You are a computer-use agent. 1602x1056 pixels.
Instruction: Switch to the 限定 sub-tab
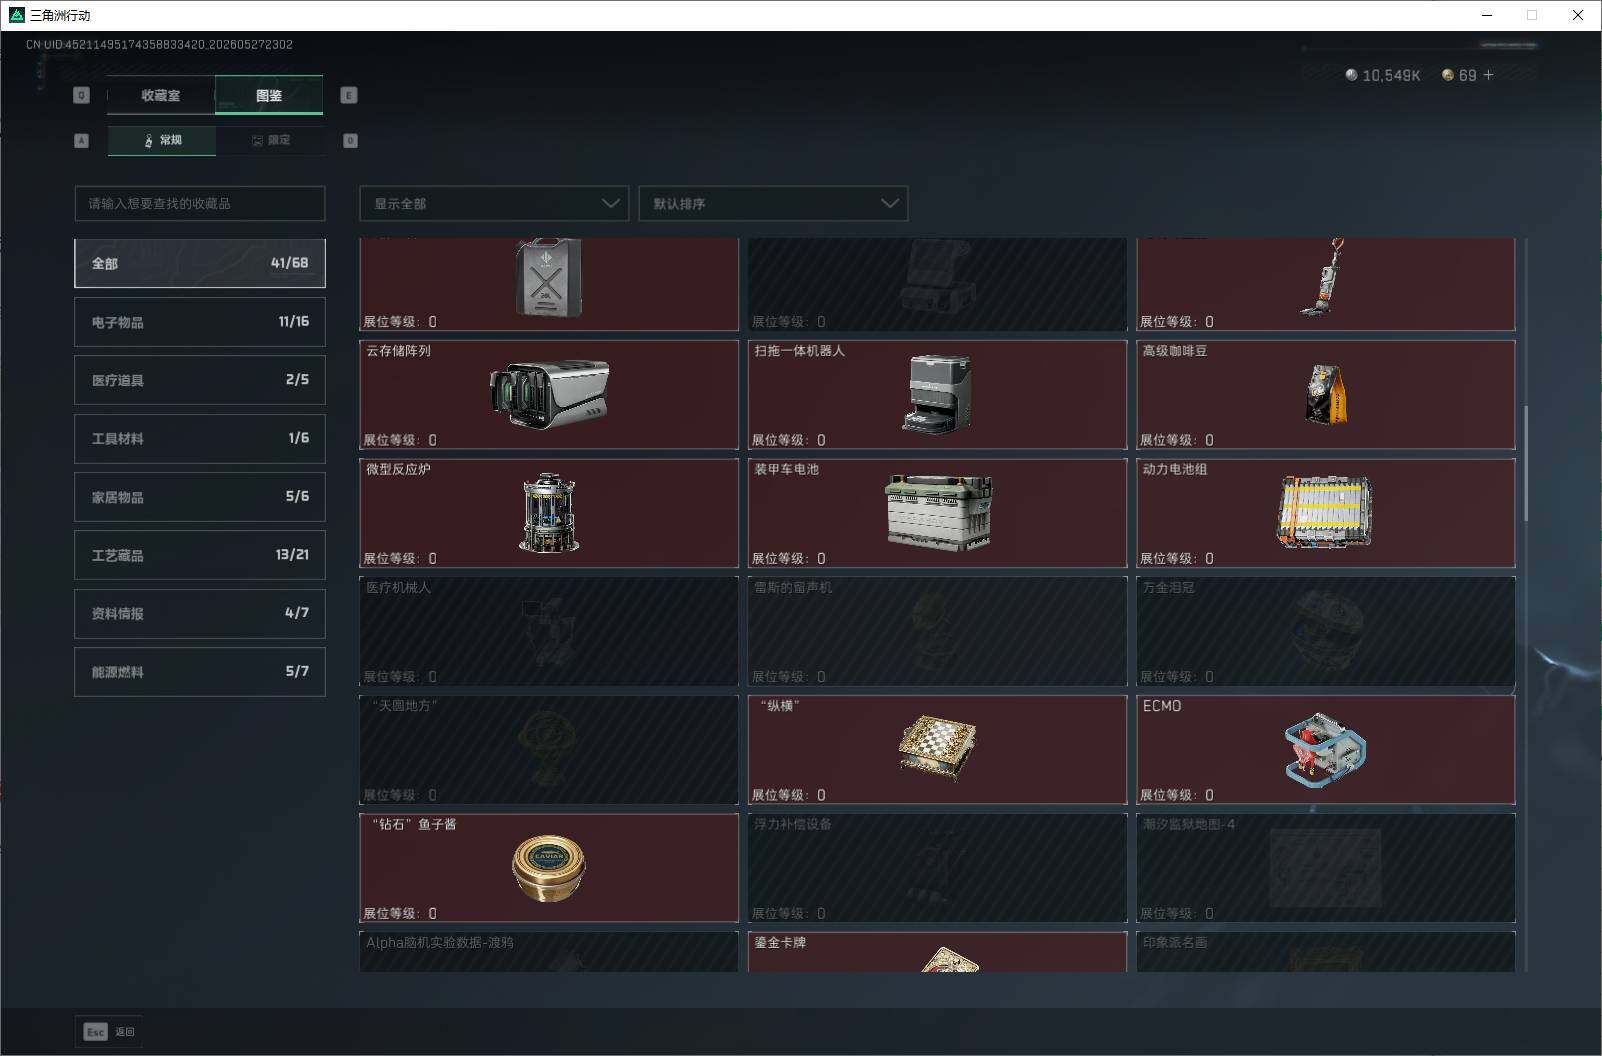point(270,140)
